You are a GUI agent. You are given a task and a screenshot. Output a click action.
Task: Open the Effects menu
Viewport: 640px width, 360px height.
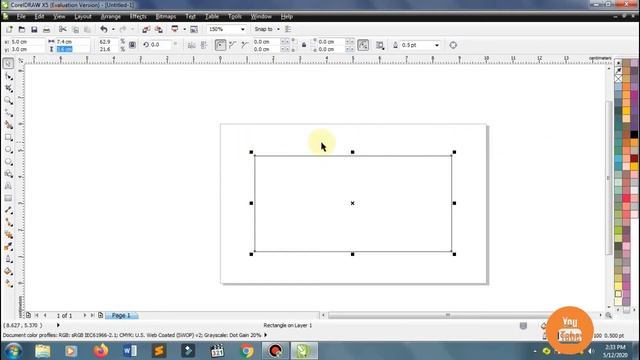[x=138, y=17]
